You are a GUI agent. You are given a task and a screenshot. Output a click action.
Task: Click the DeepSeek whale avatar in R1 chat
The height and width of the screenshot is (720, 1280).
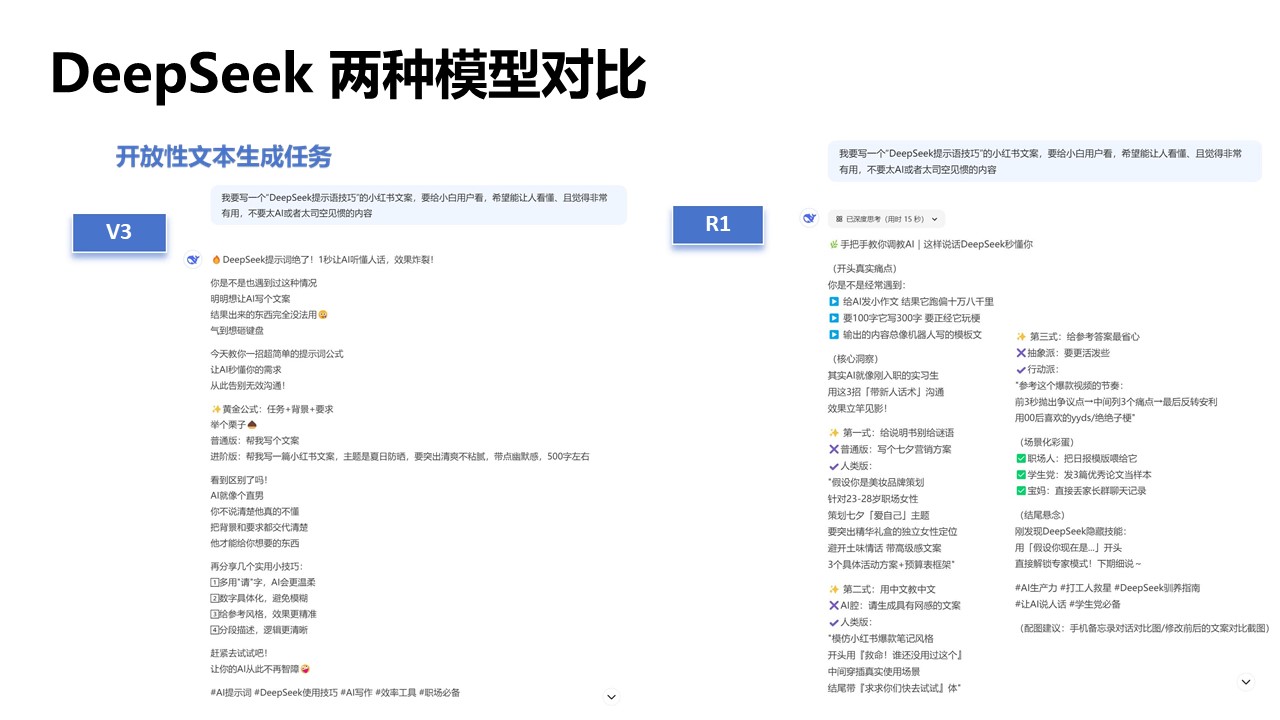click(810, 216)
